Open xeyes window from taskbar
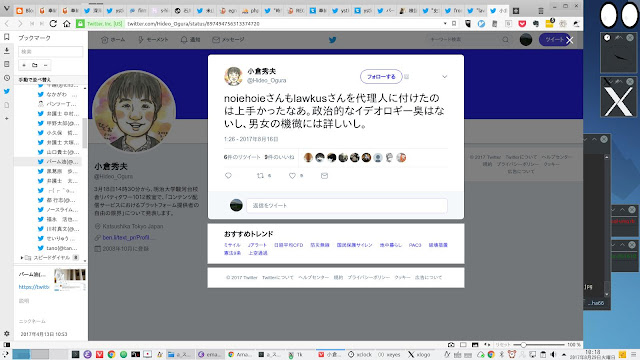This screenshot has width=640, height=360. pyautogui.click(x=389, y=355)
